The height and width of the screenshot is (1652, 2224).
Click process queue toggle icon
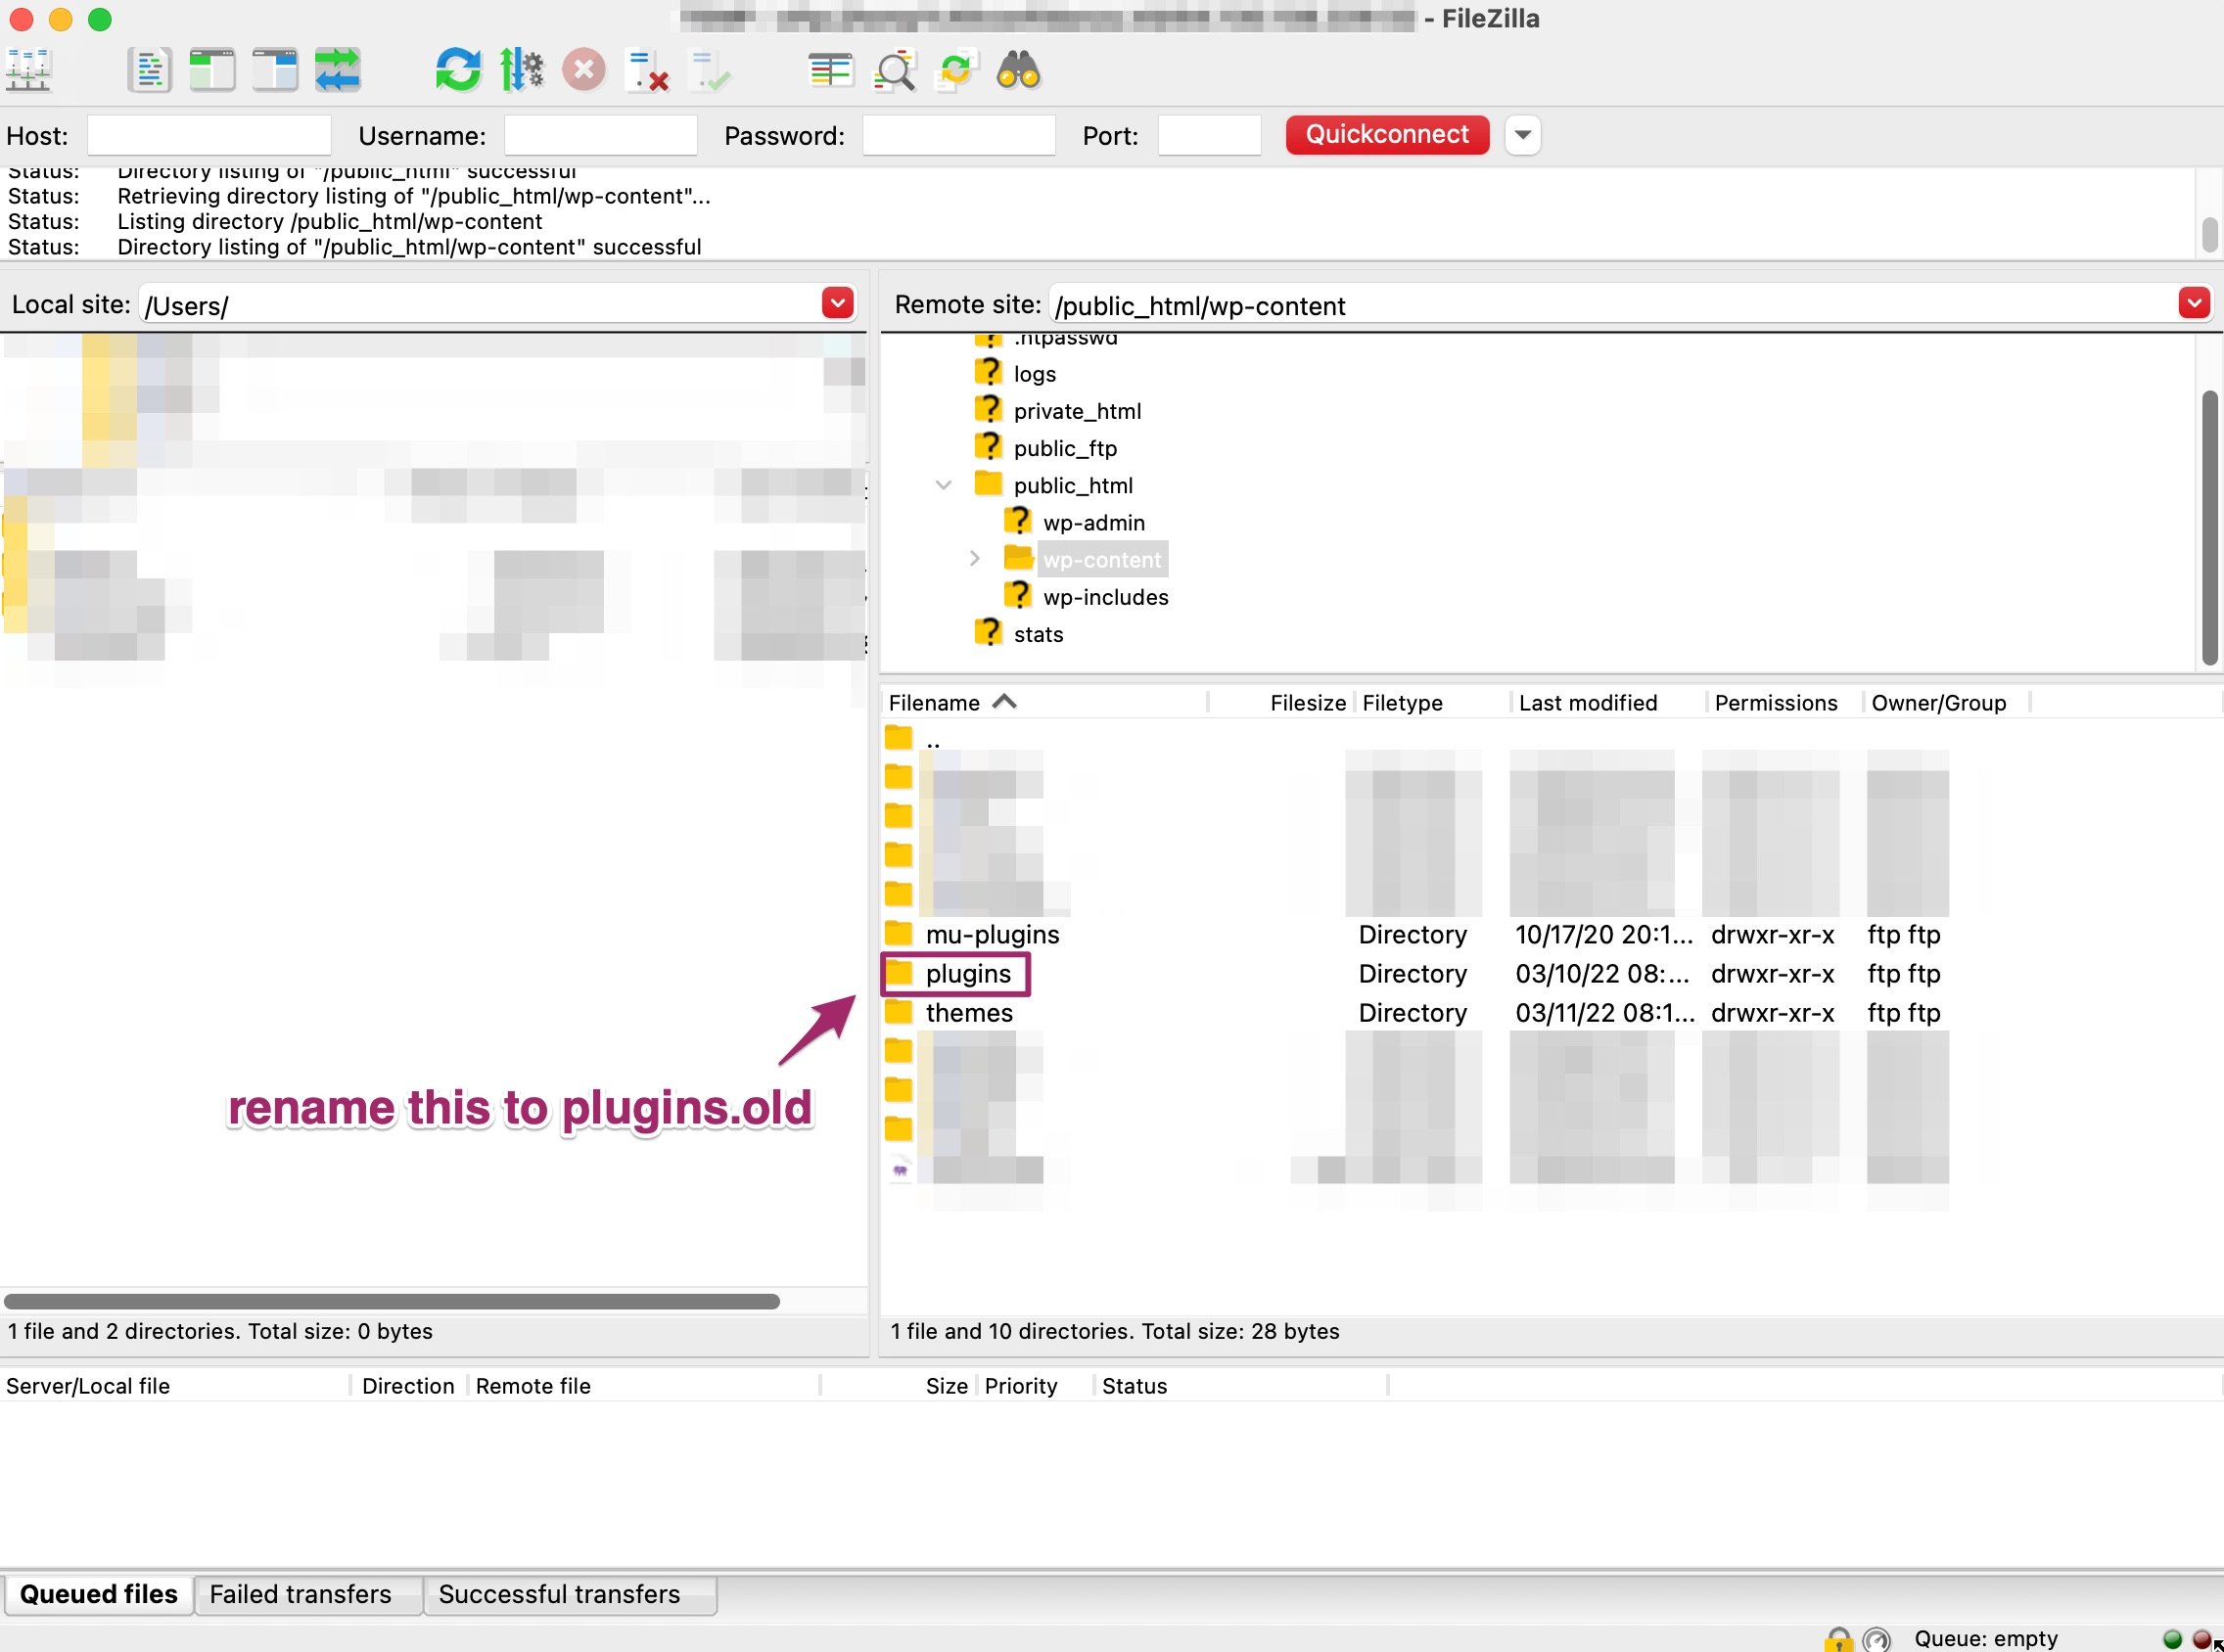[x=521, y=70]
